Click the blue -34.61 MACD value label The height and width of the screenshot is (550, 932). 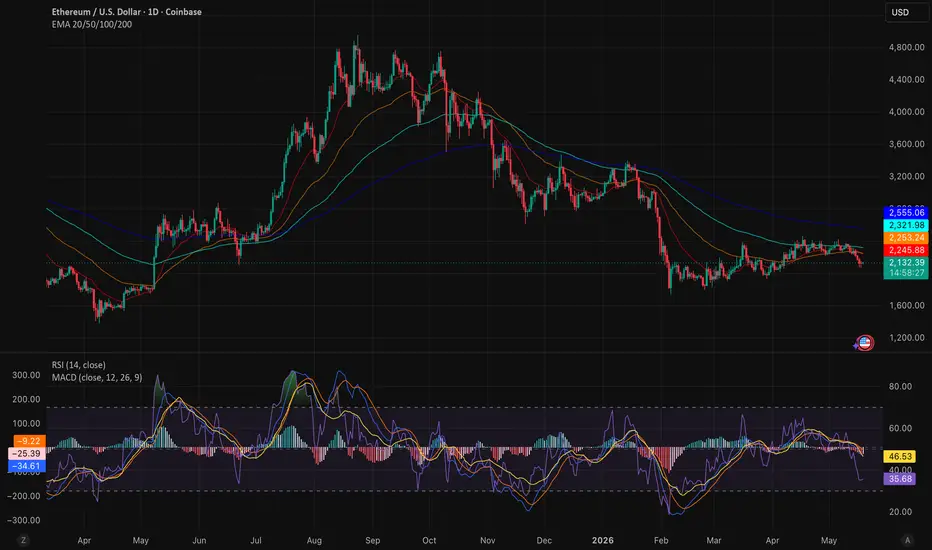[27, 466]
